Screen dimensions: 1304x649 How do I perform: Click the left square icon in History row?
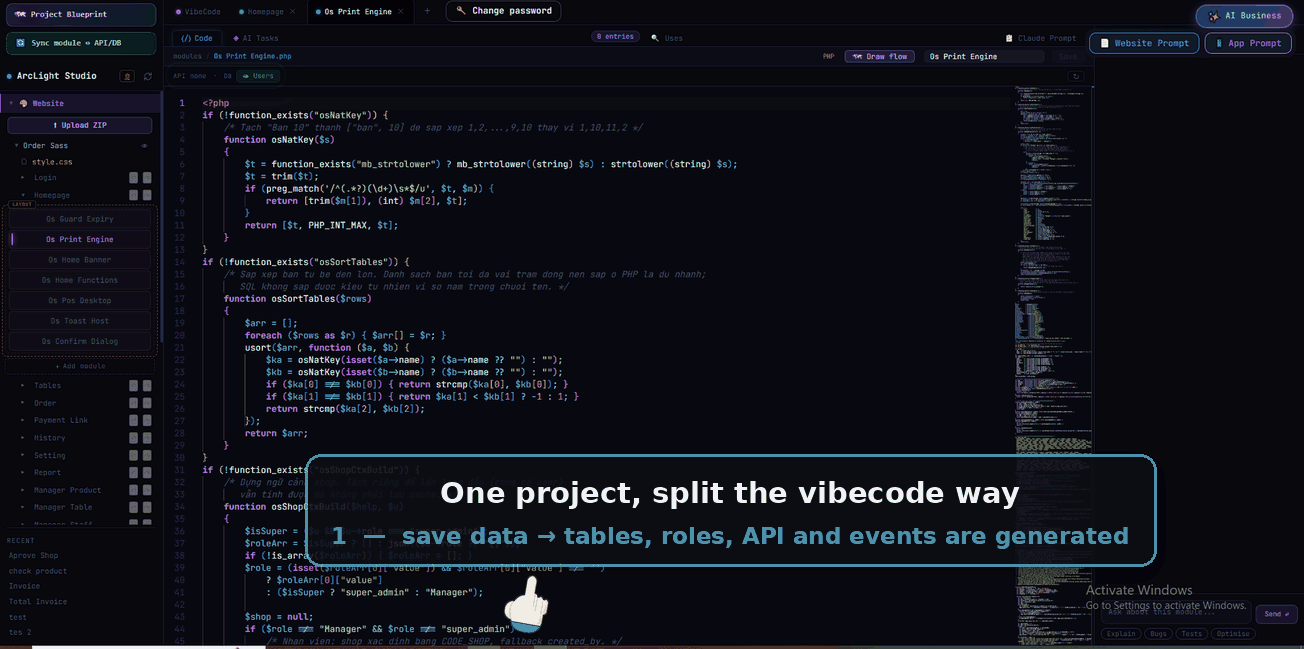click(133, 438)
